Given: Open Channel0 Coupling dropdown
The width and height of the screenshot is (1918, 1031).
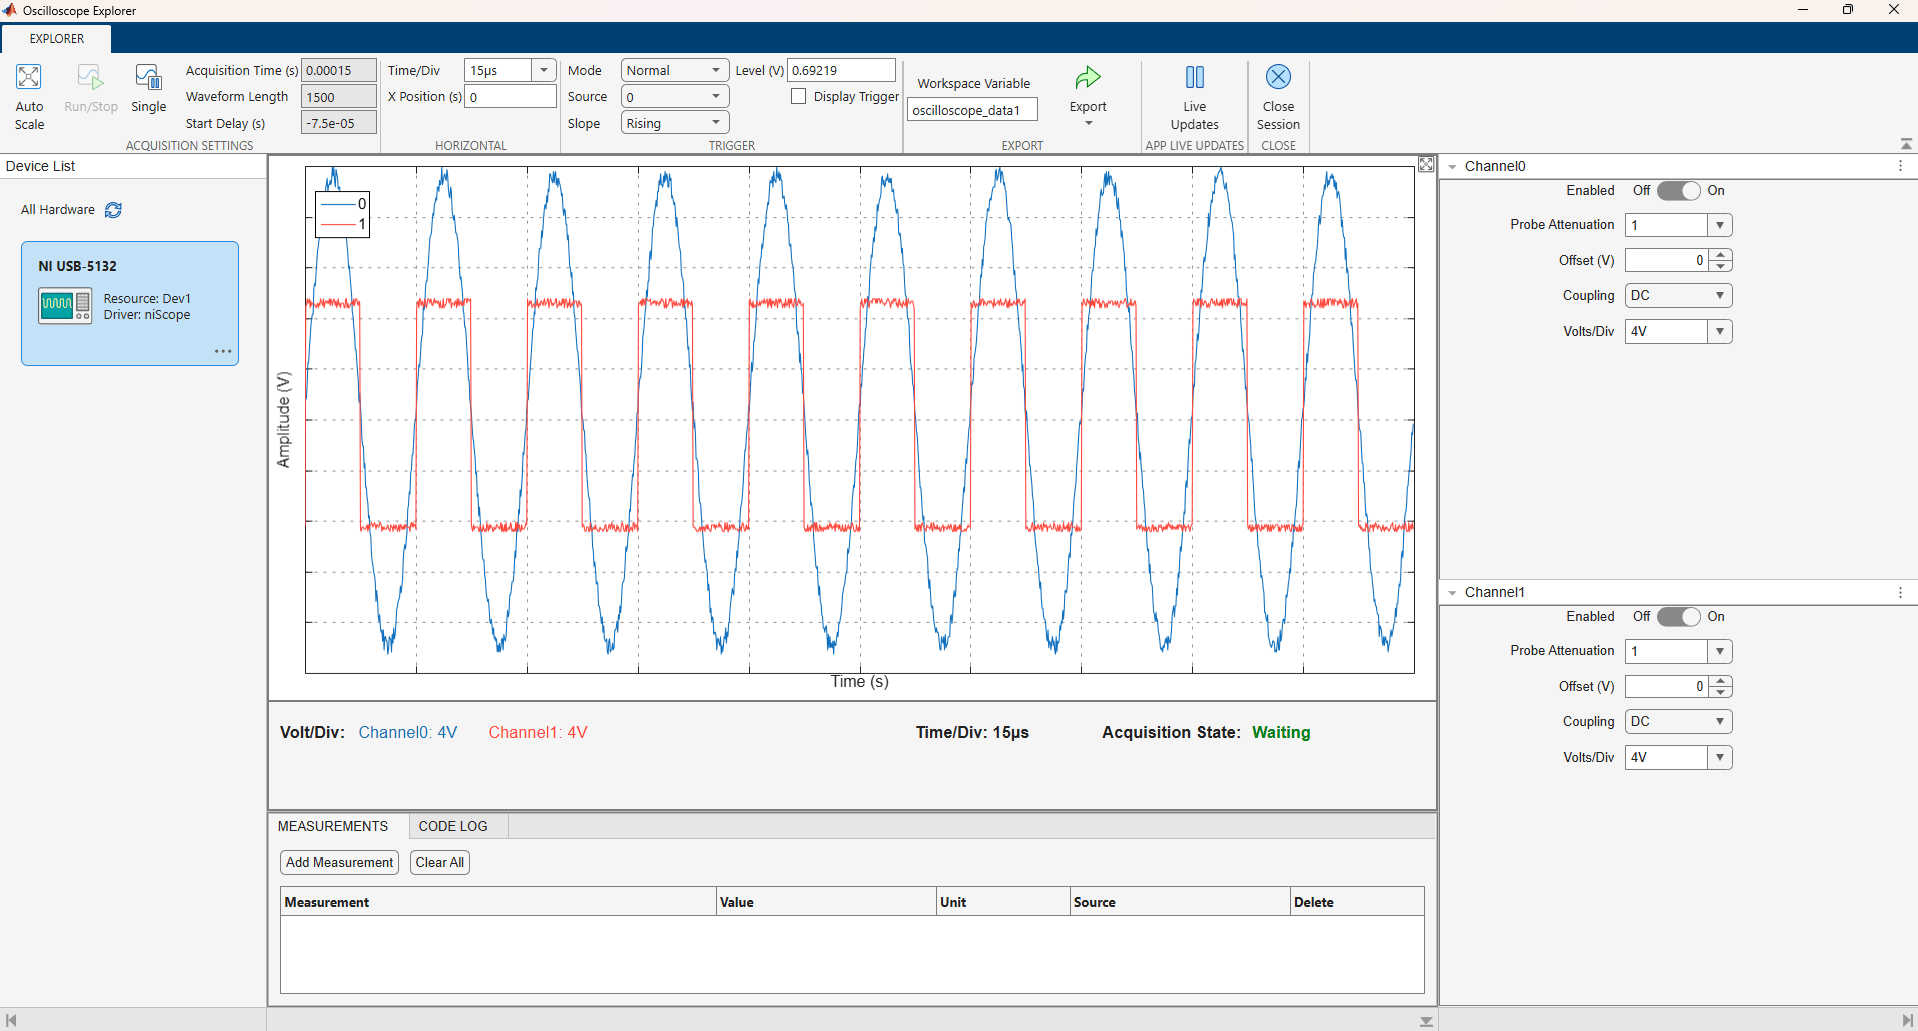Looking at the screenshot, I should coord(1678,296).
